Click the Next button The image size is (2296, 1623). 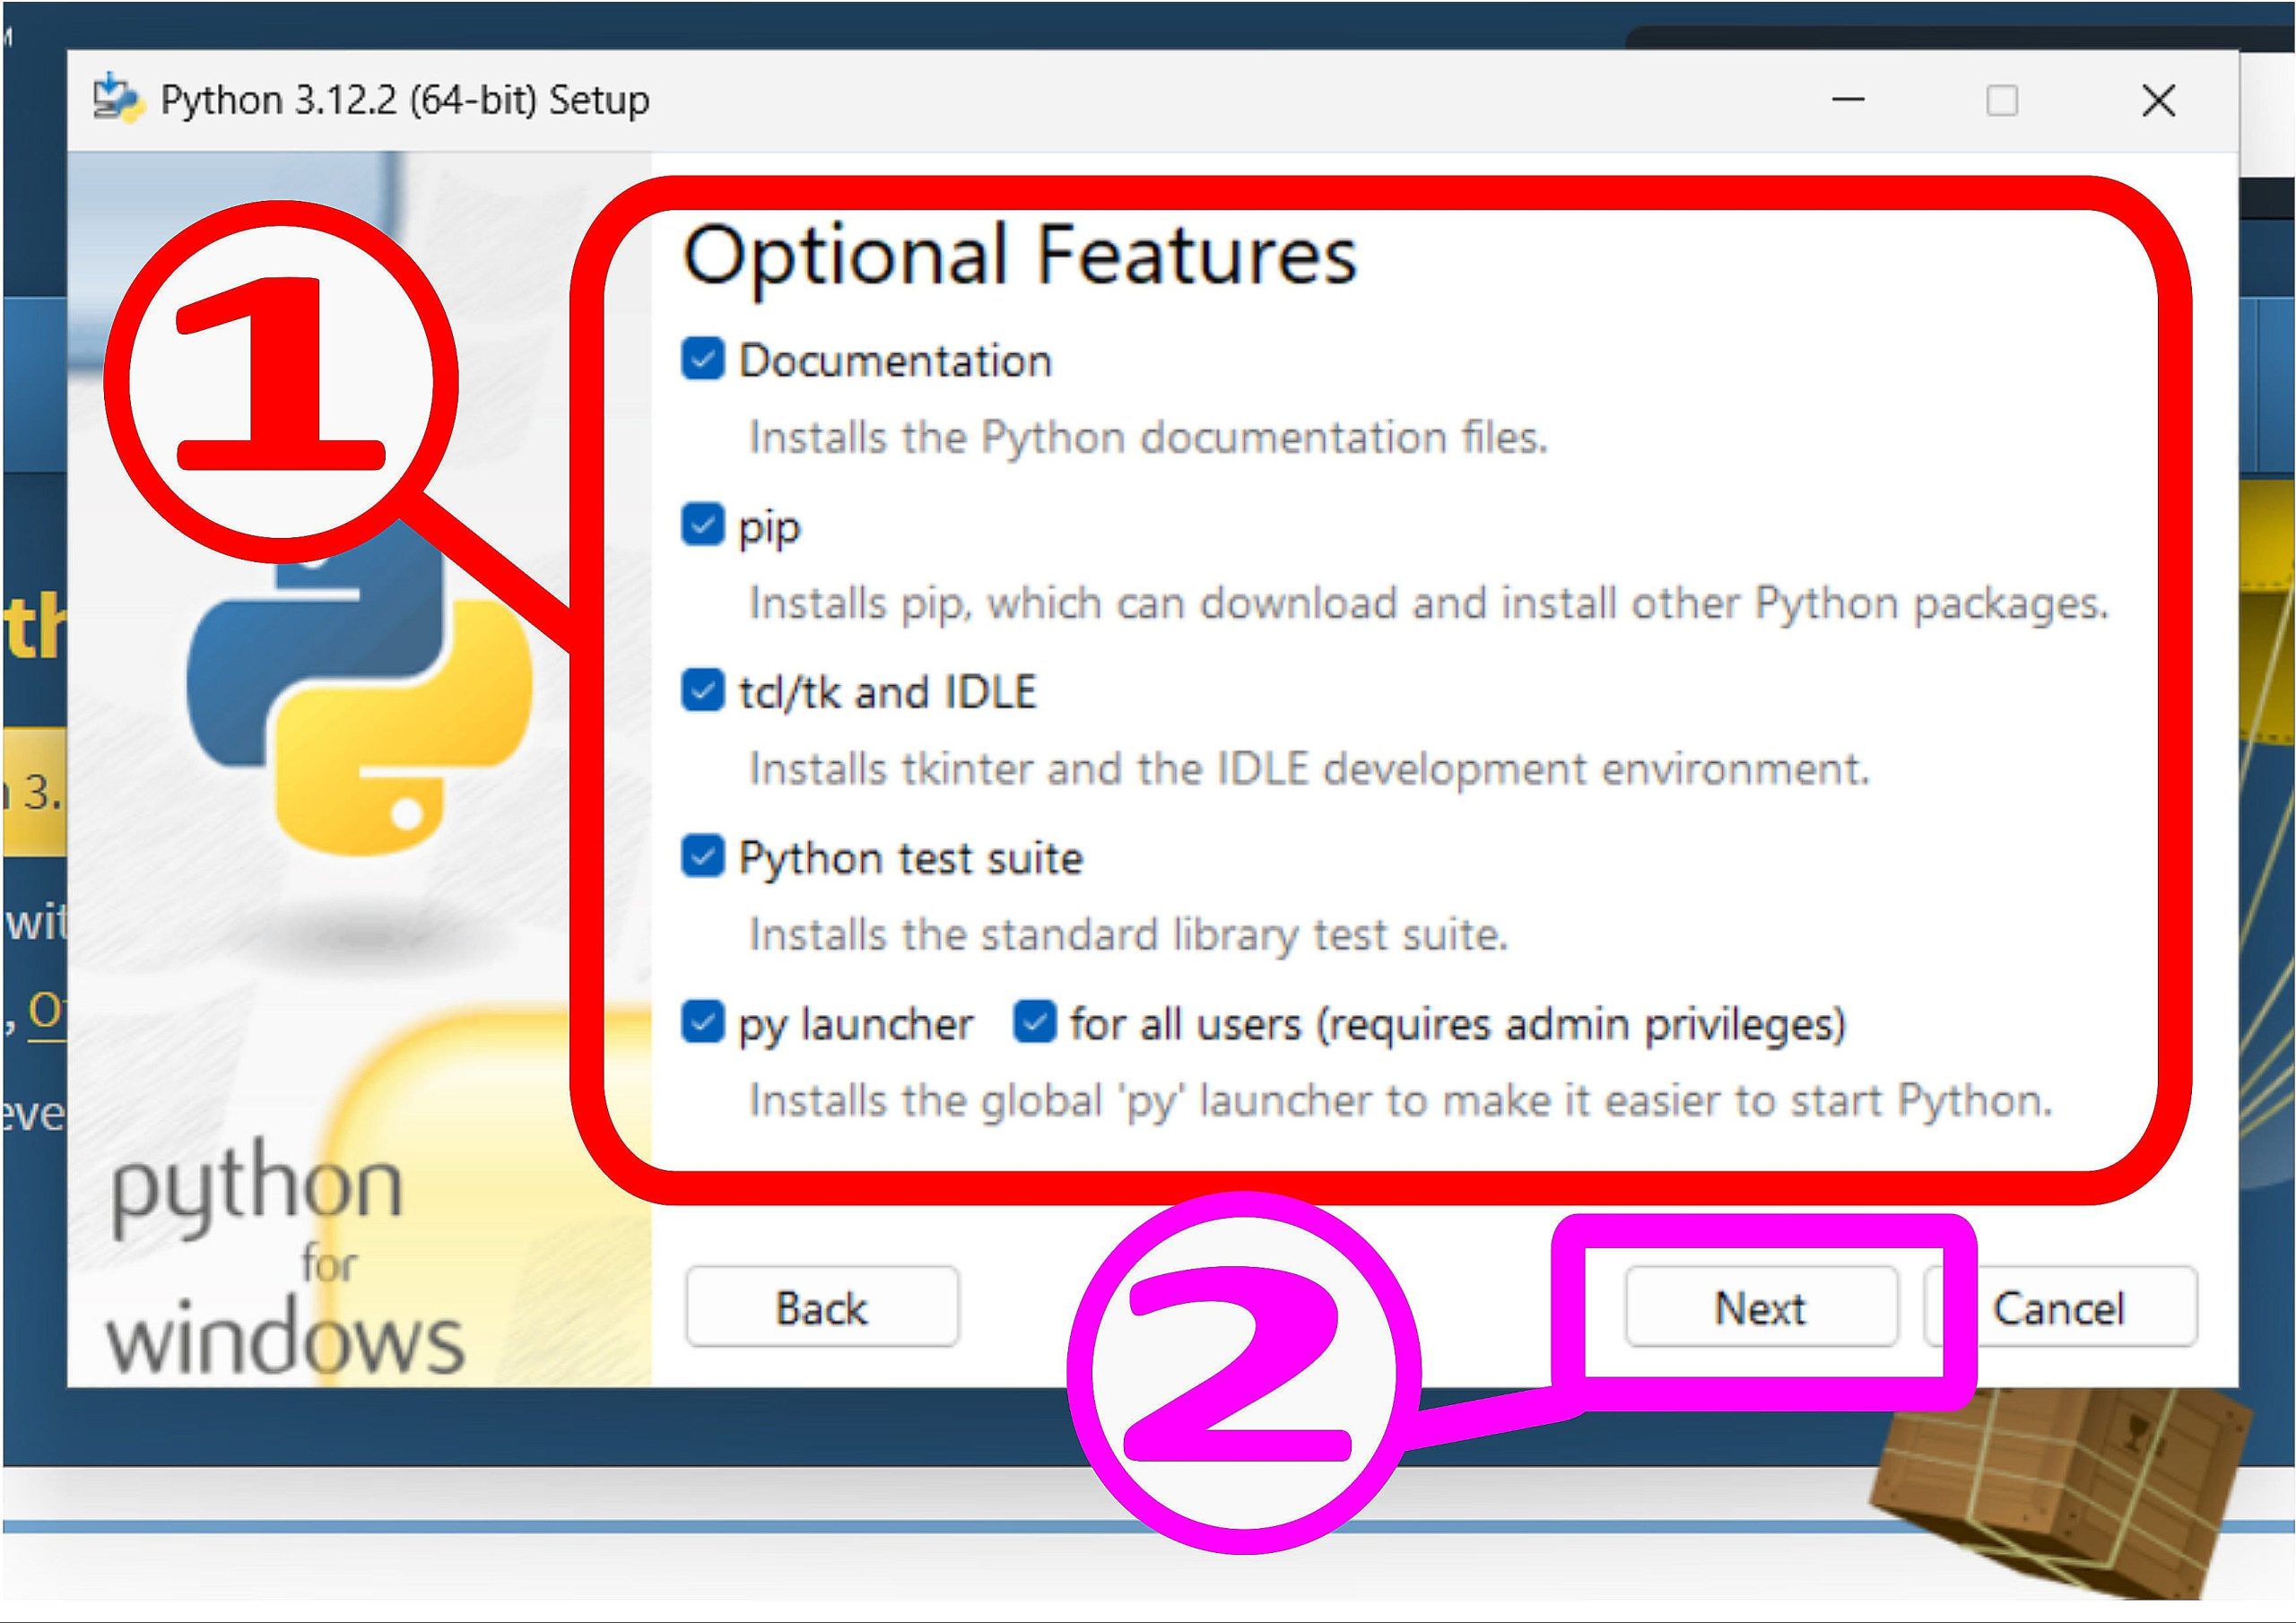(1761, 1307)
